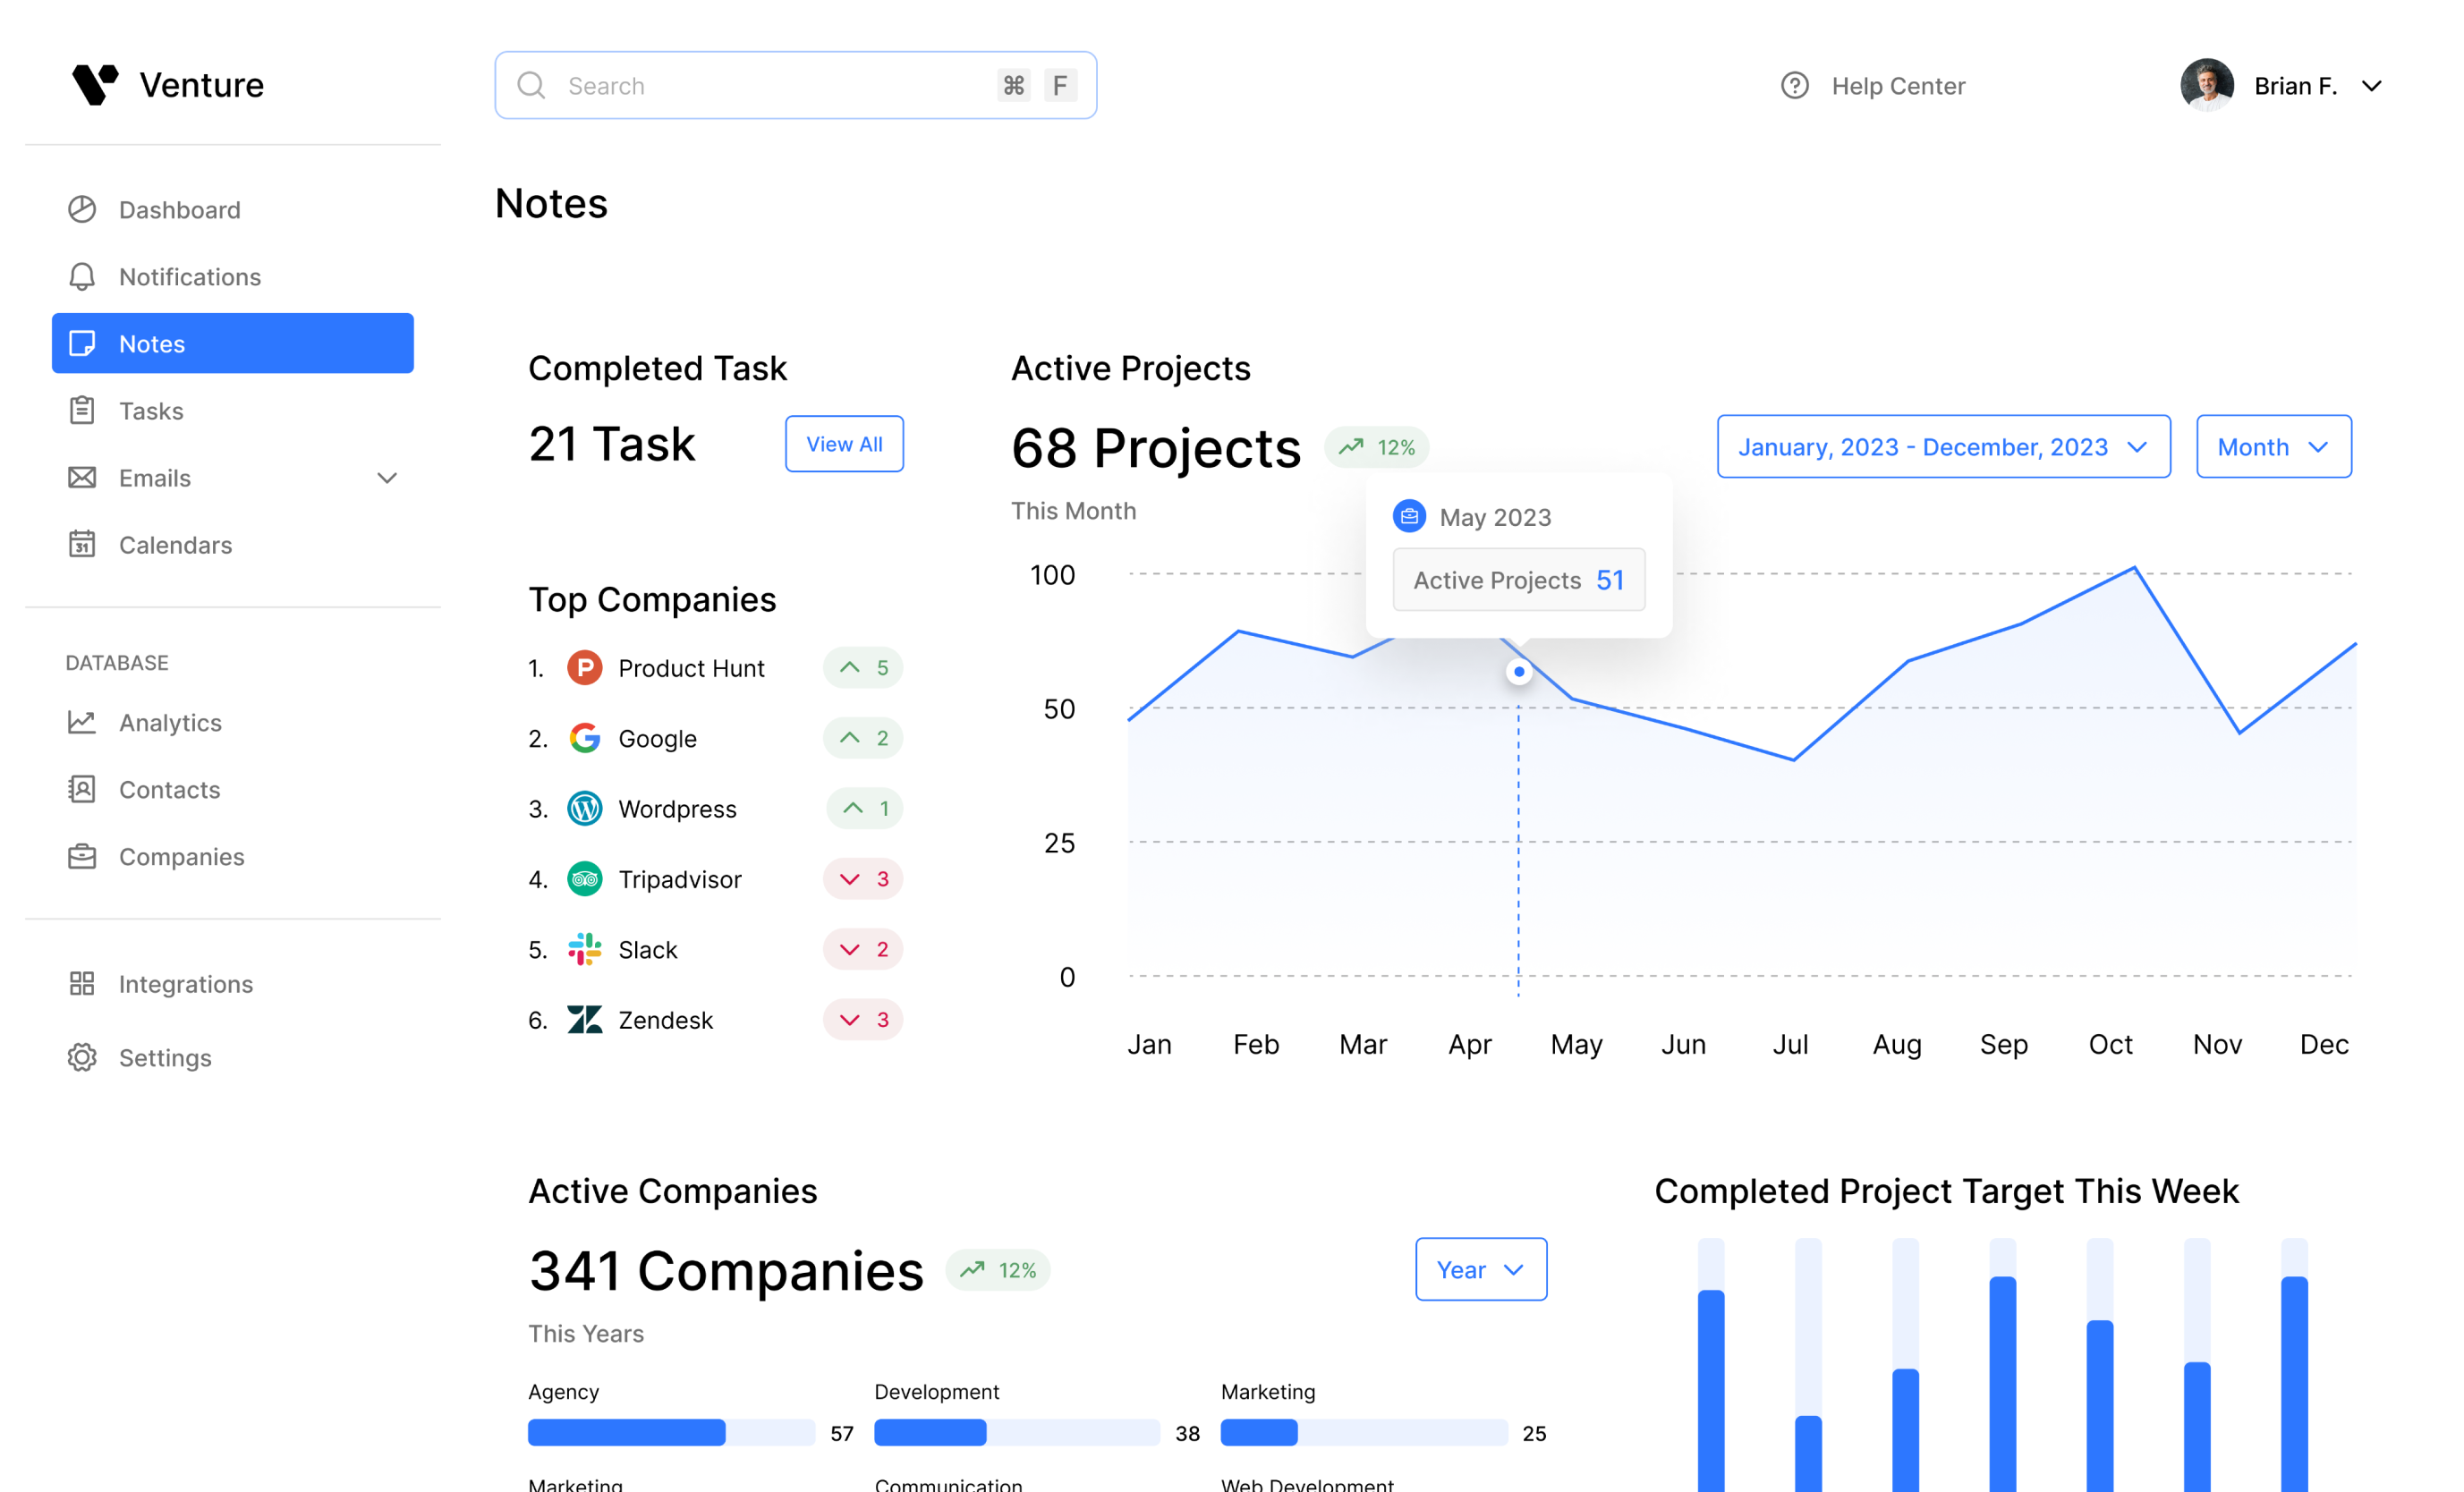Click the Zendesk logo icon
2464x1492 pixels.
point(584,1020)
